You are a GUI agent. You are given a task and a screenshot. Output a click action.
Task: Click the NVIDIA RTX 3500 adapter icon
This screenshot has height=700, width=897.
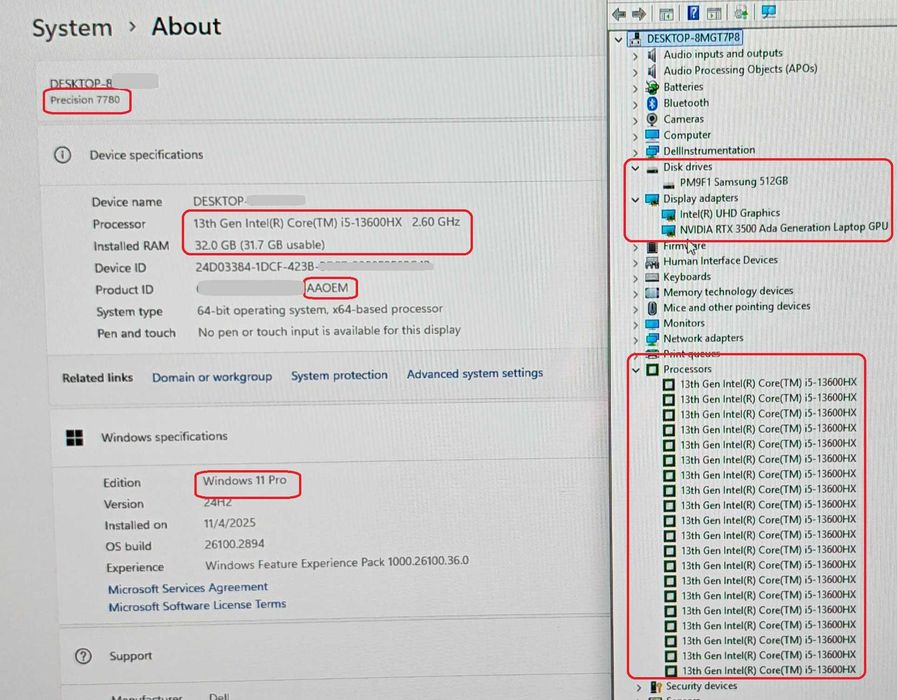coord(668,230)
